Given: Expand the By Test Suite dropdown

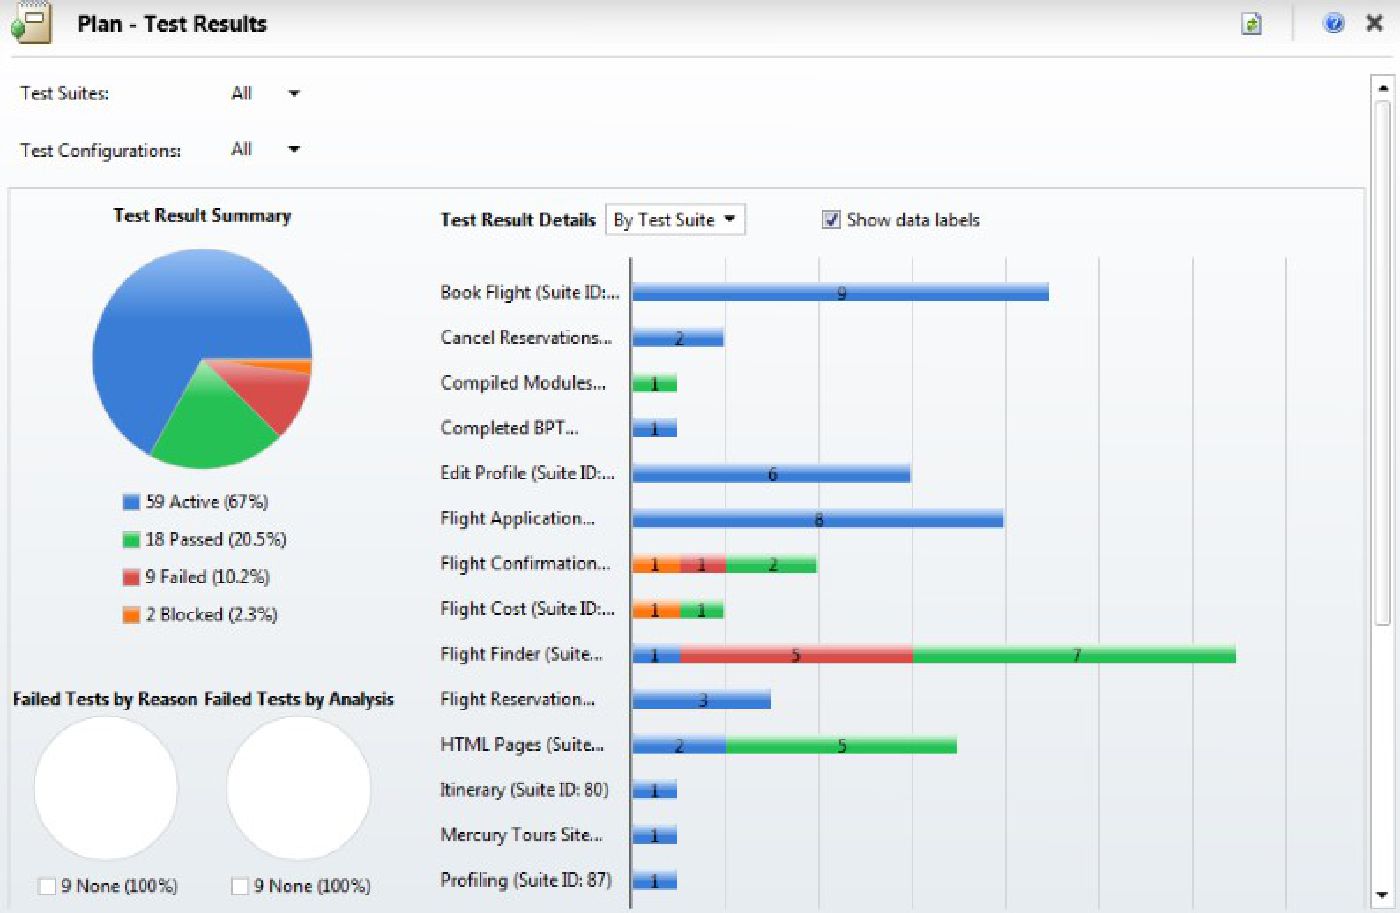Looking at the screenshot, I should [676, 220].
